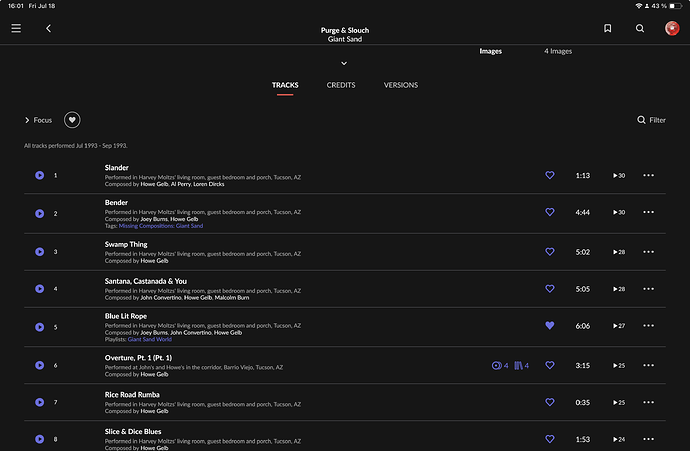Open the profile avatar menu
This screenshot has height=451, width=690.
(x=672, y=29)
